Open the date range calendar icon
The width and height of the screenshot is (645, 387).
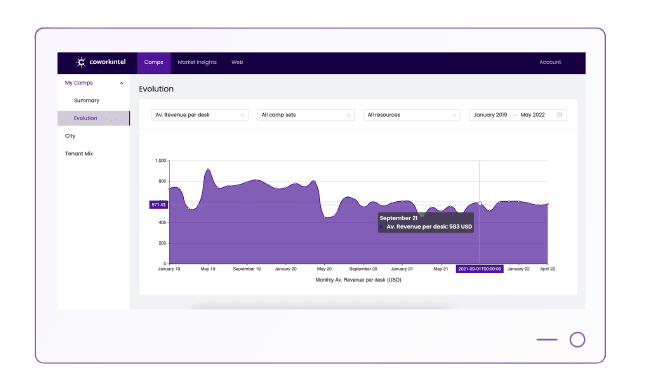click(559, 115)
